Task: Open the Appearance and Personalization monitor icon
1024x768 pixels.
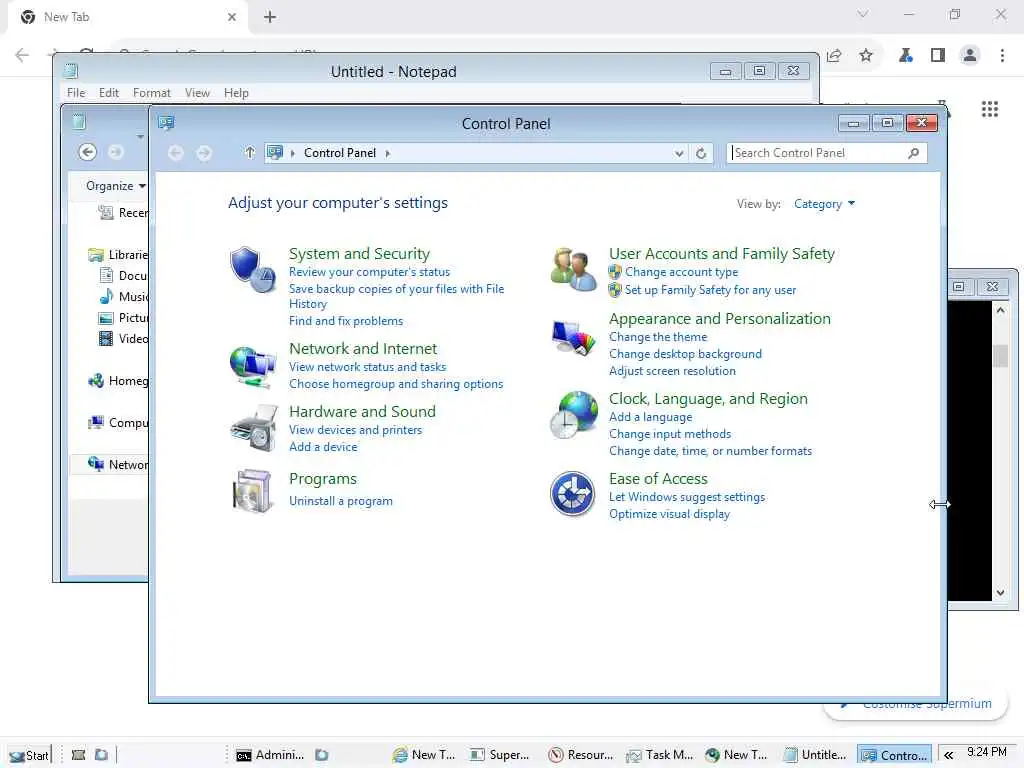Action: click(x=573, y=338)
